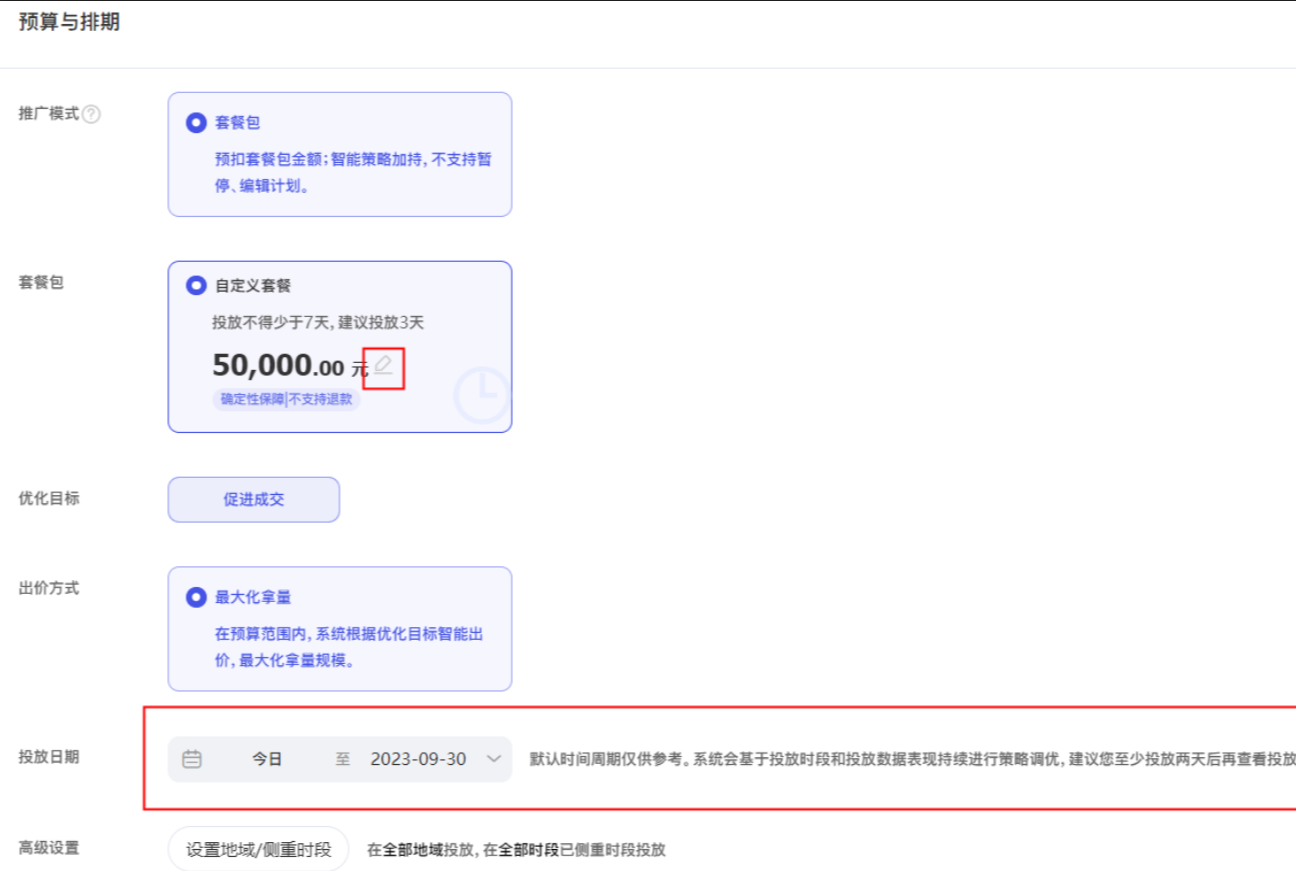This screenshot has width=1296, height=871.
Task: Click the pencil edit icon beside 50,000.00 元
Action: pos(383,367)
